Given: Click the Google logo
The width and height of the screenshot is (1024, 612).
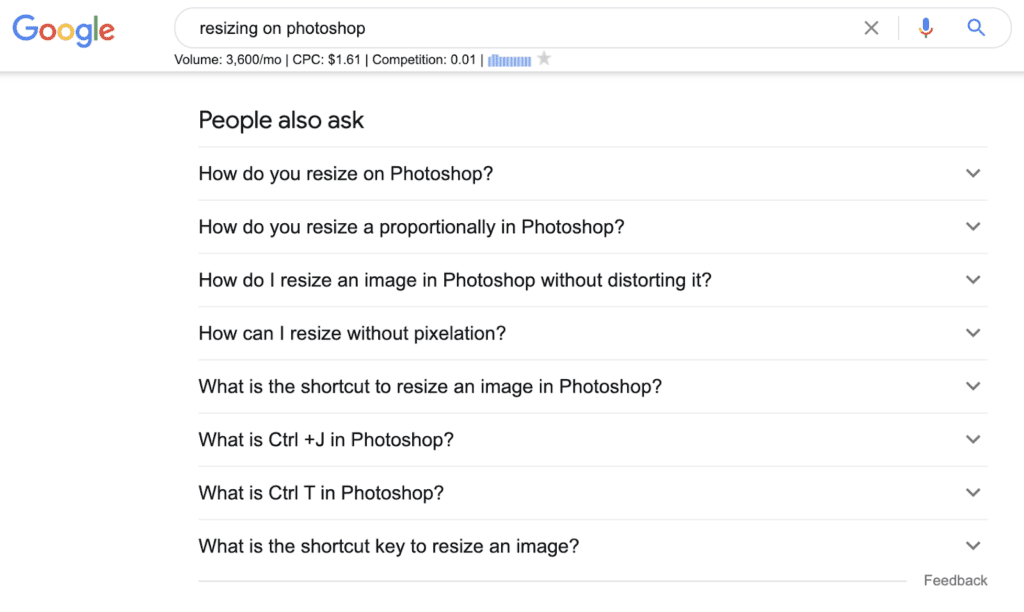Looking at the screenshot, I should tap(63, 30).
